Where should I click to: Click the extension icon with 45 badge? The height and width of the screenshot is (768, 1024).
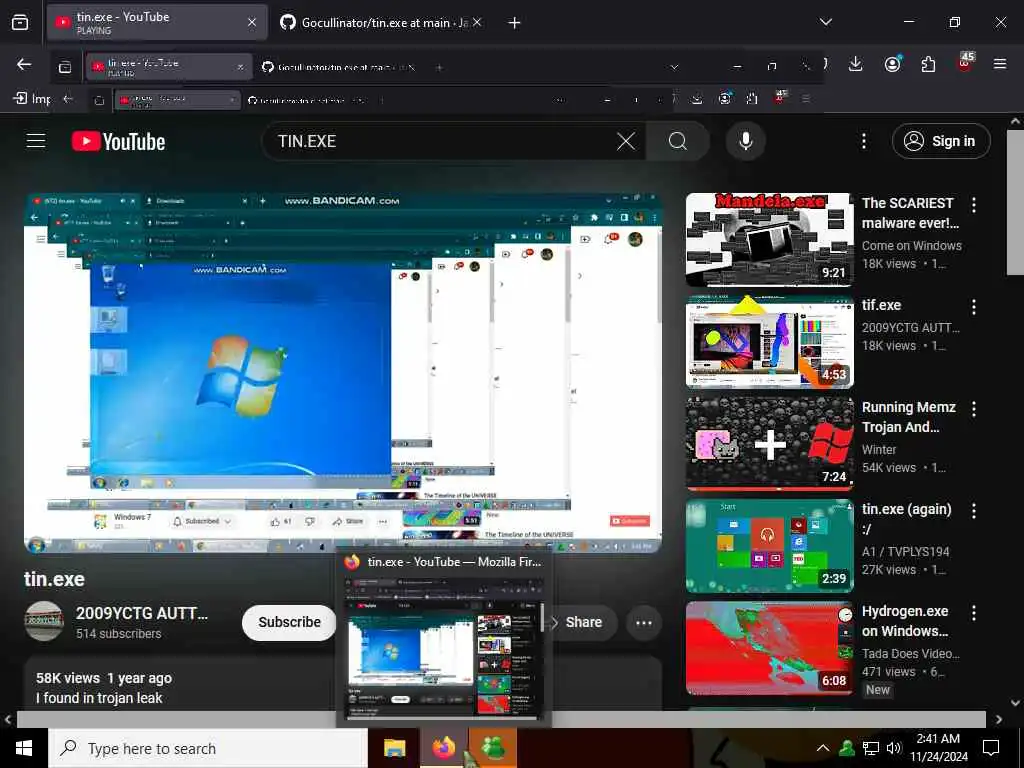[x=965, y=63]
